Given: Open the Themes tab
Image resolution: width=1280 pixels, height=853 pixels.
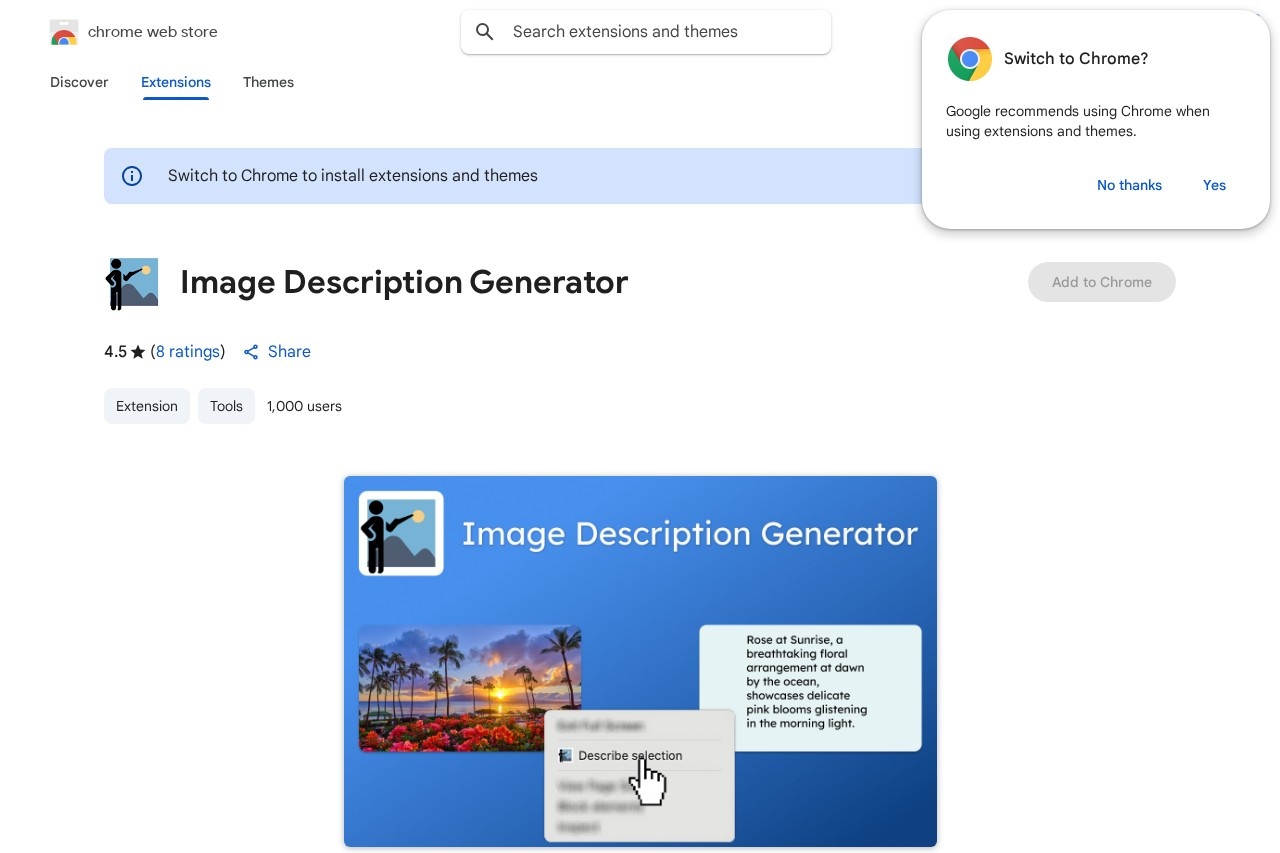Looking at the screenshot, I should point(268,82).
